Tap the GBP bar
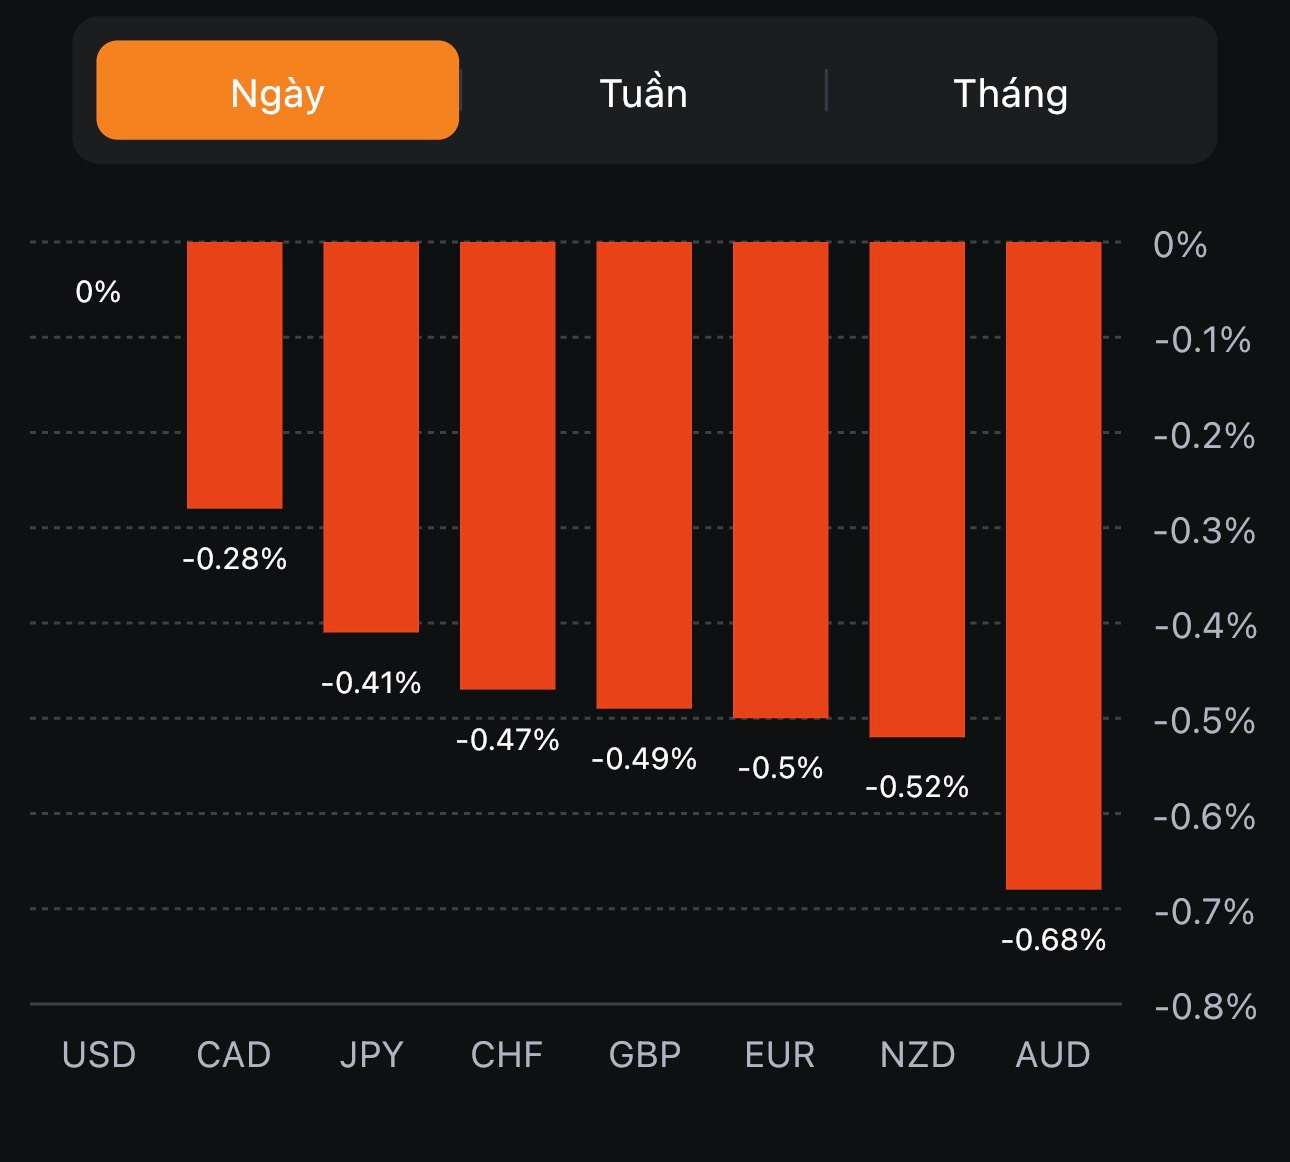 (x=644, y=475)
